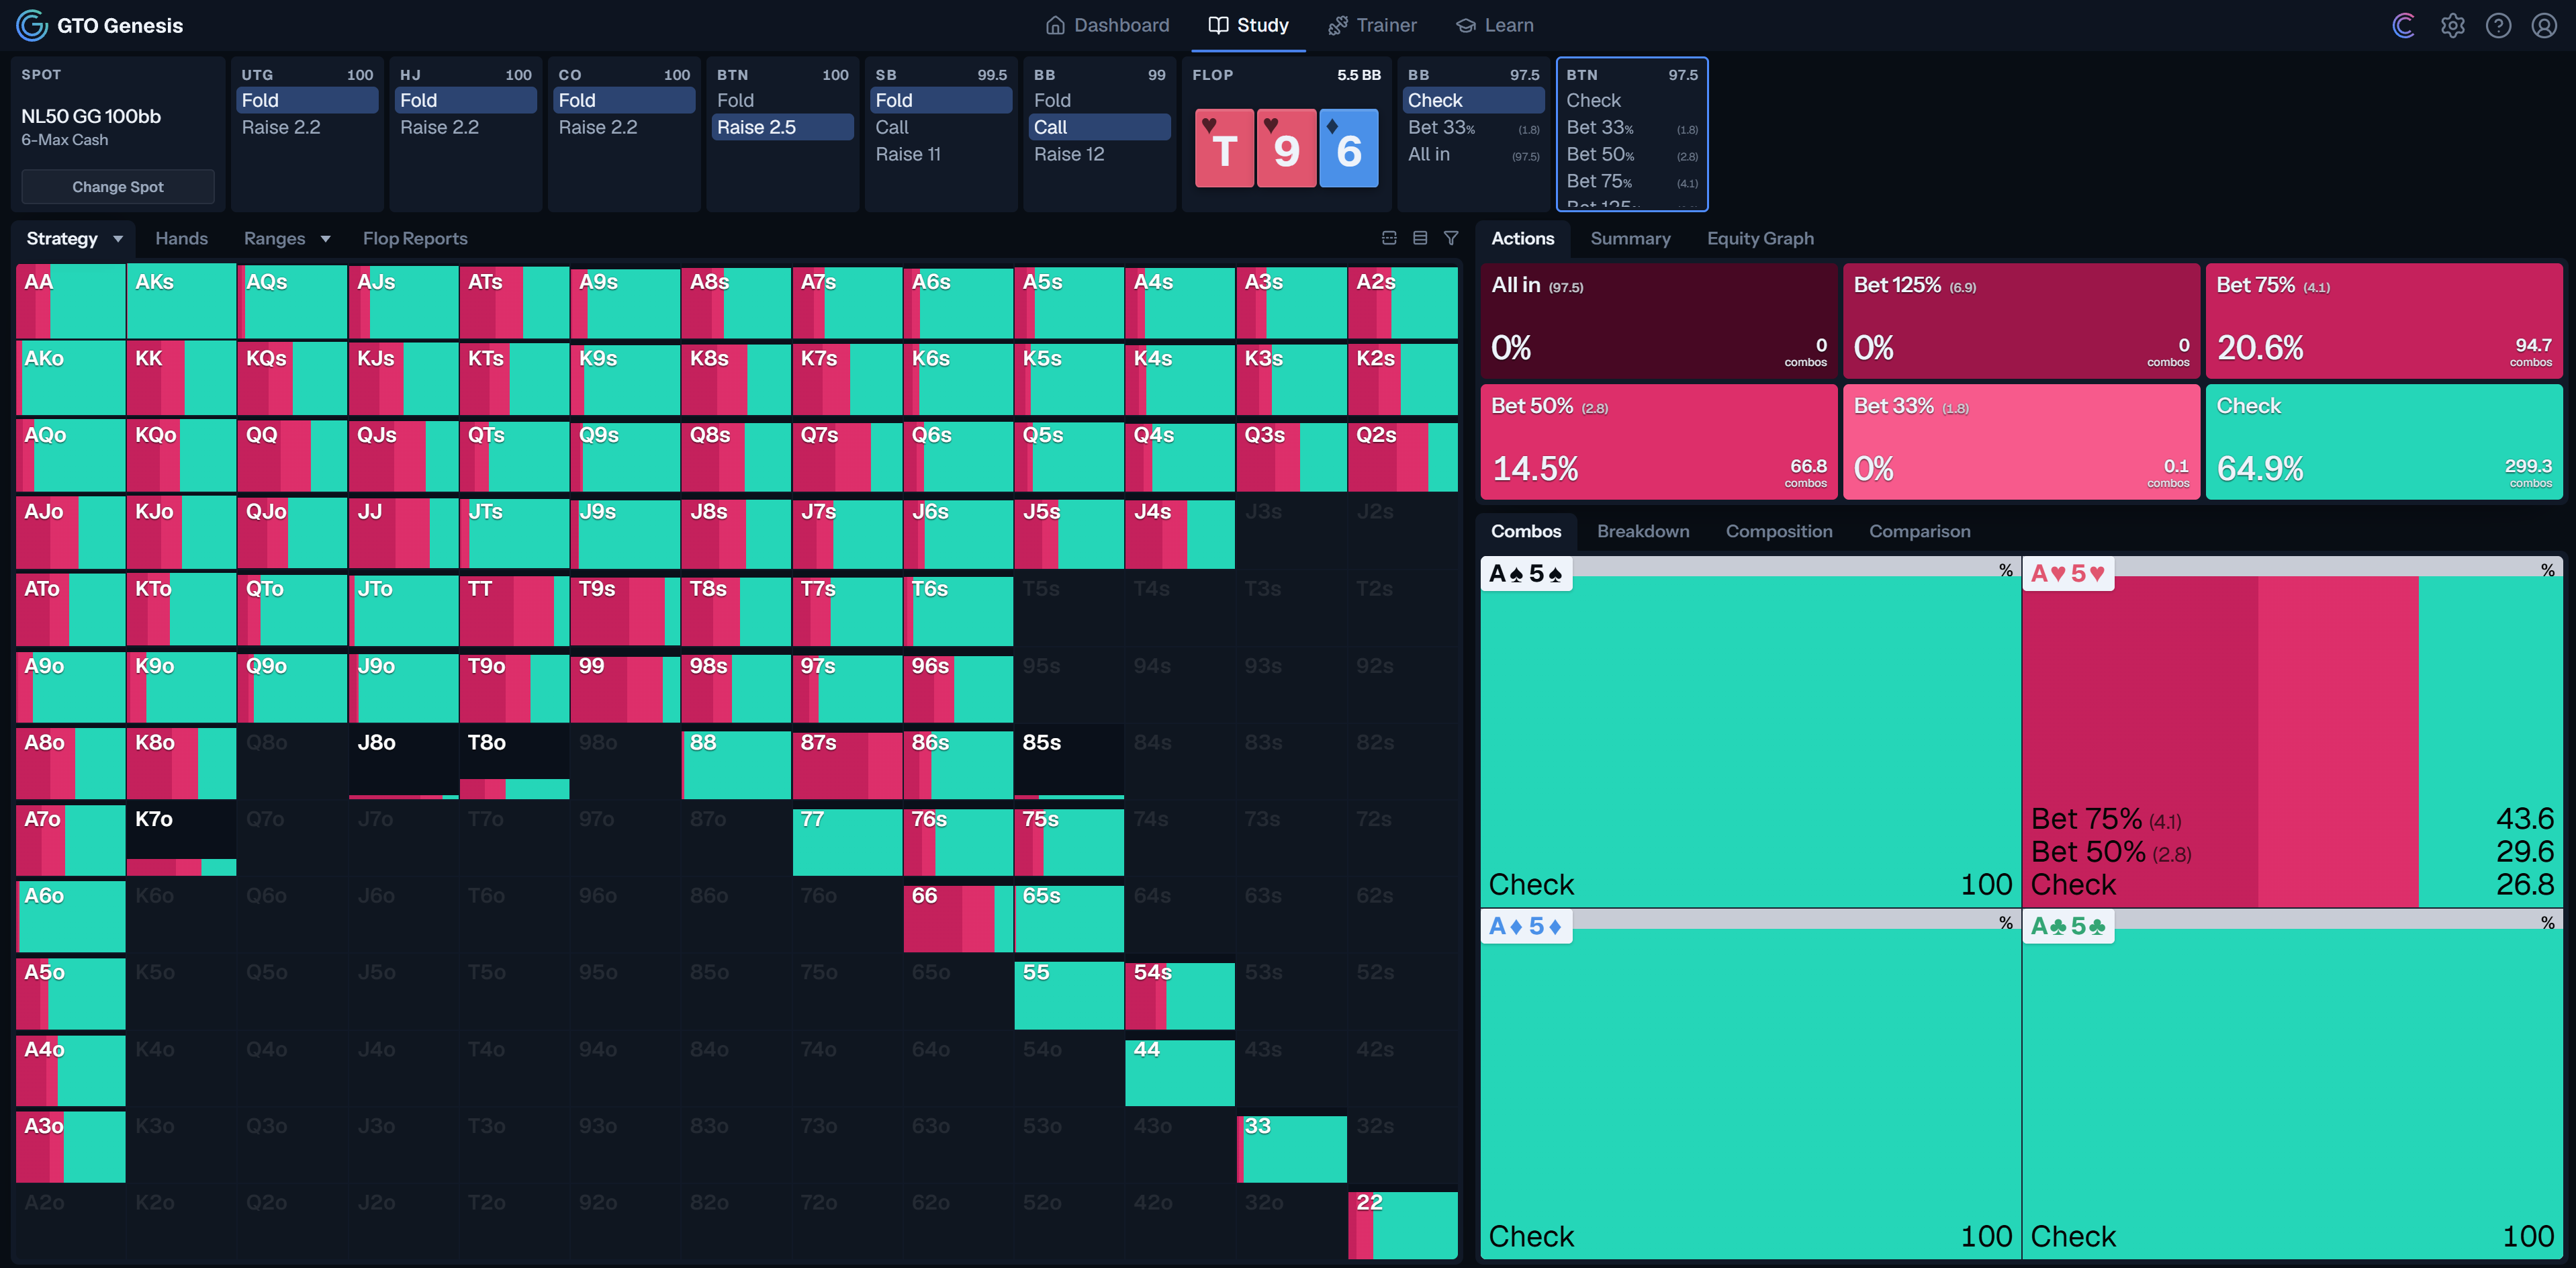Select the Ten of hearts flop card

point(1224,148)
